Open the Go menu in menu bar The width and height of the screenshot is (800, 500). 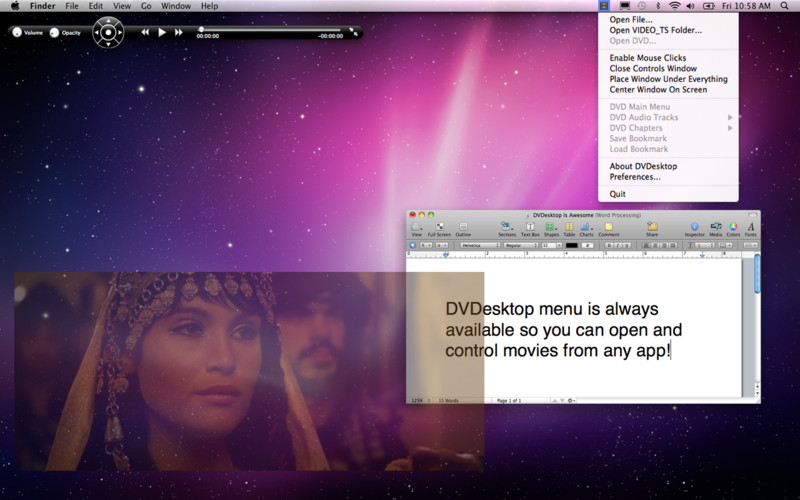(146, 6)
